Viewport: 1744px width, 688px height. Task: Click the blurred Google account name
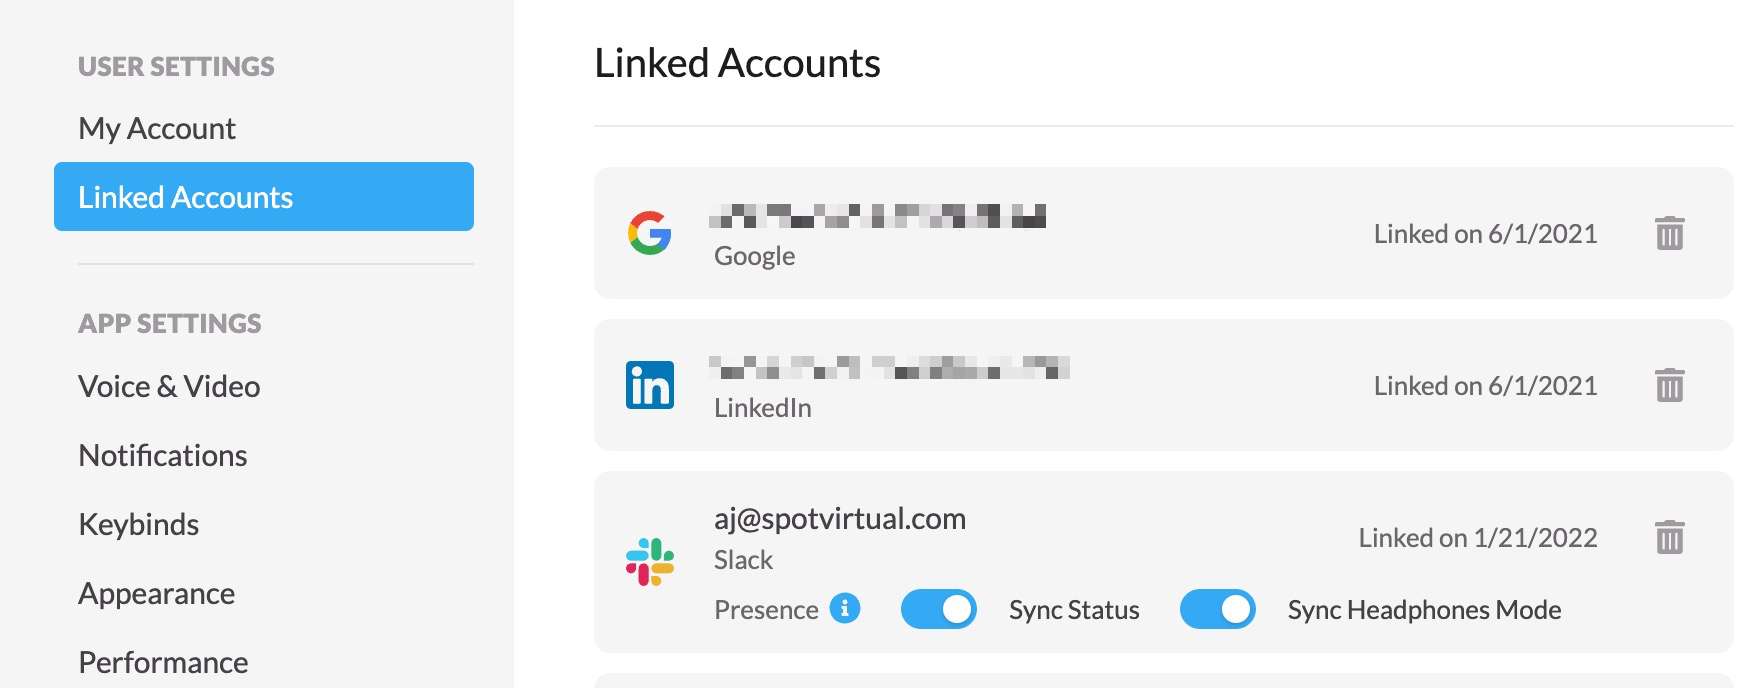coord(878,215)
